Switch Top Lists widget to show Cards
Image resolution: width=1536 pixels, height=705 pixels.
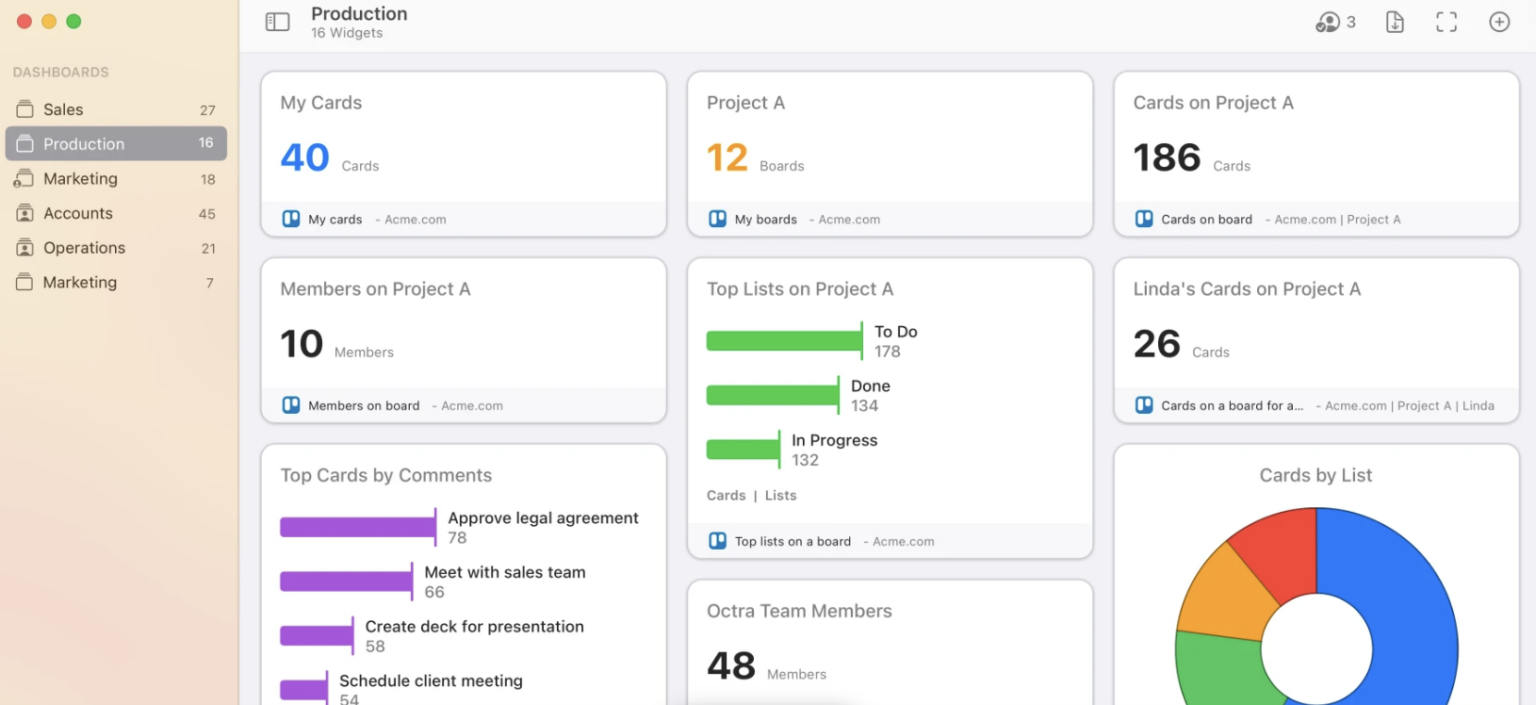click(725, 494)
